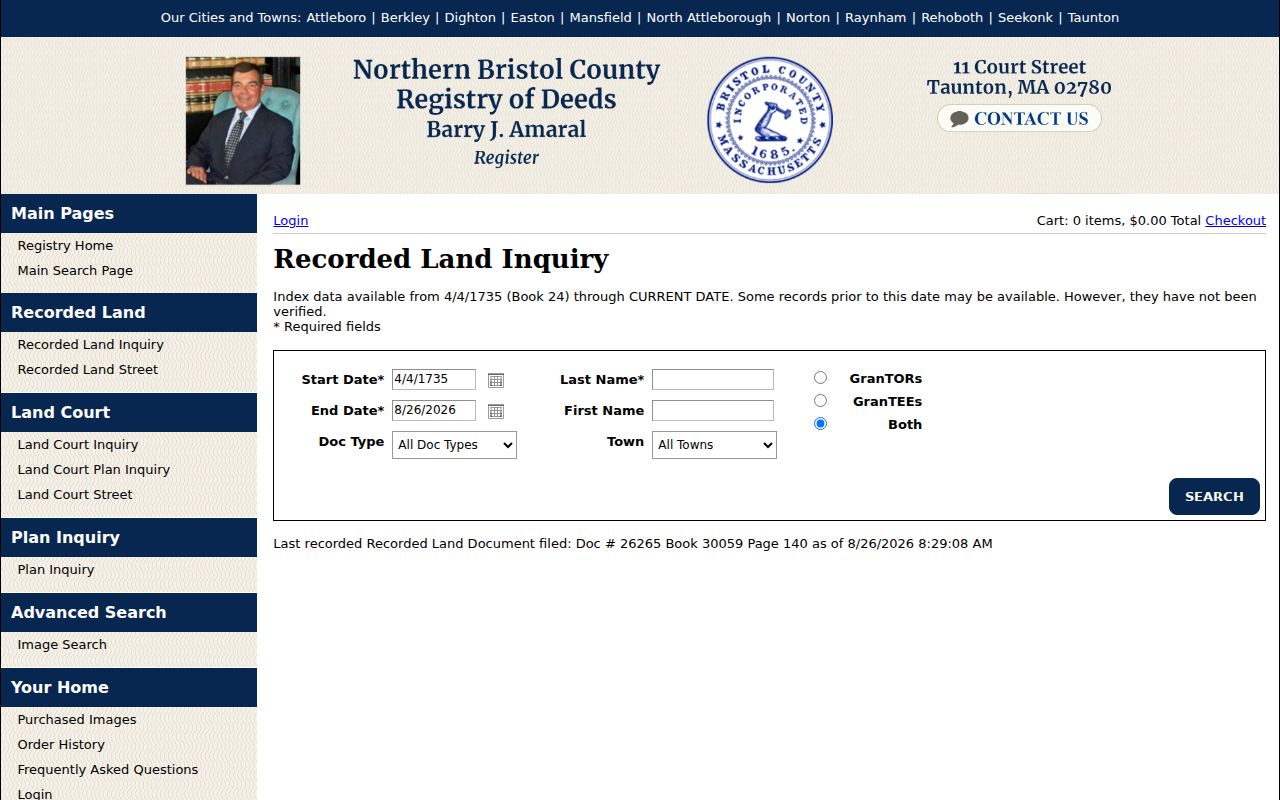Open Purchased Images sidebar link

(77, 720)
